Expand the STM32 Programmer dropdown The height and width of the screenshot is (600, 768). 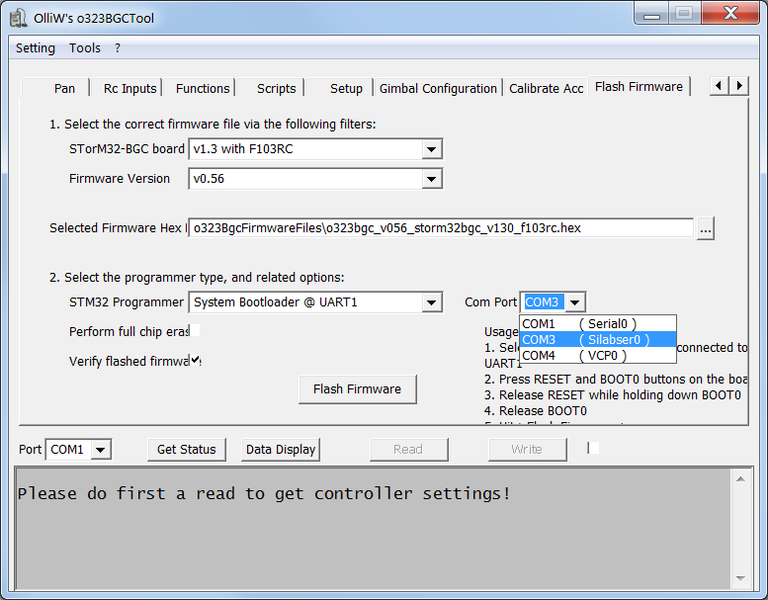(431, 303)
